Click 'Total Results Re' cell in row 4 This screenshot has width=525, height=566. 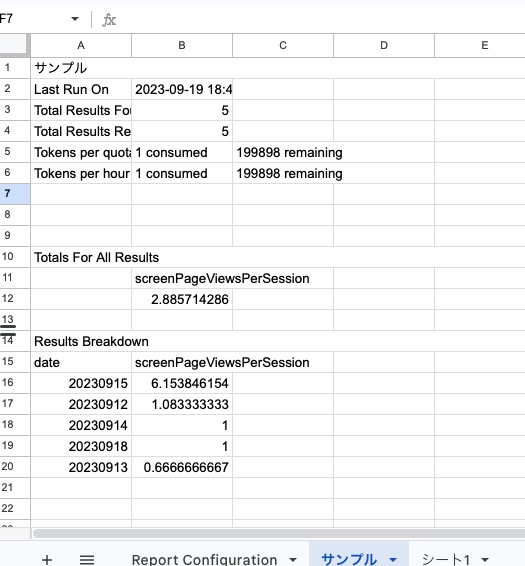tap(81, 131)
